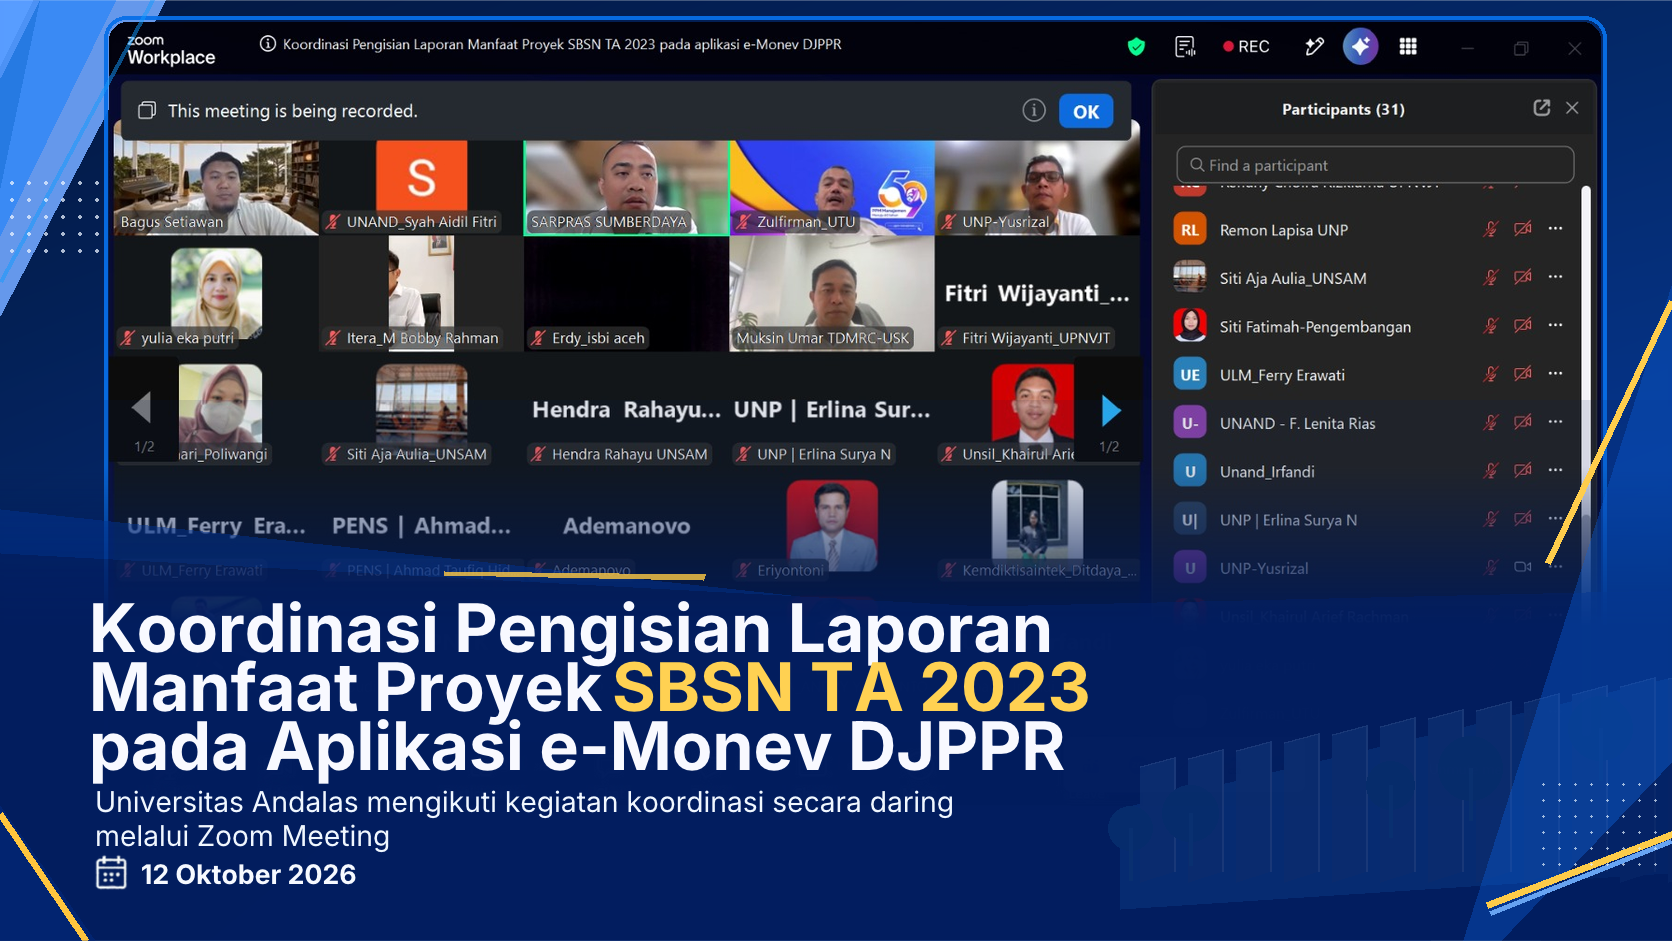Click in the Find a participant search field
This screenshot has width=1672, height=941.
[1375, 165]
